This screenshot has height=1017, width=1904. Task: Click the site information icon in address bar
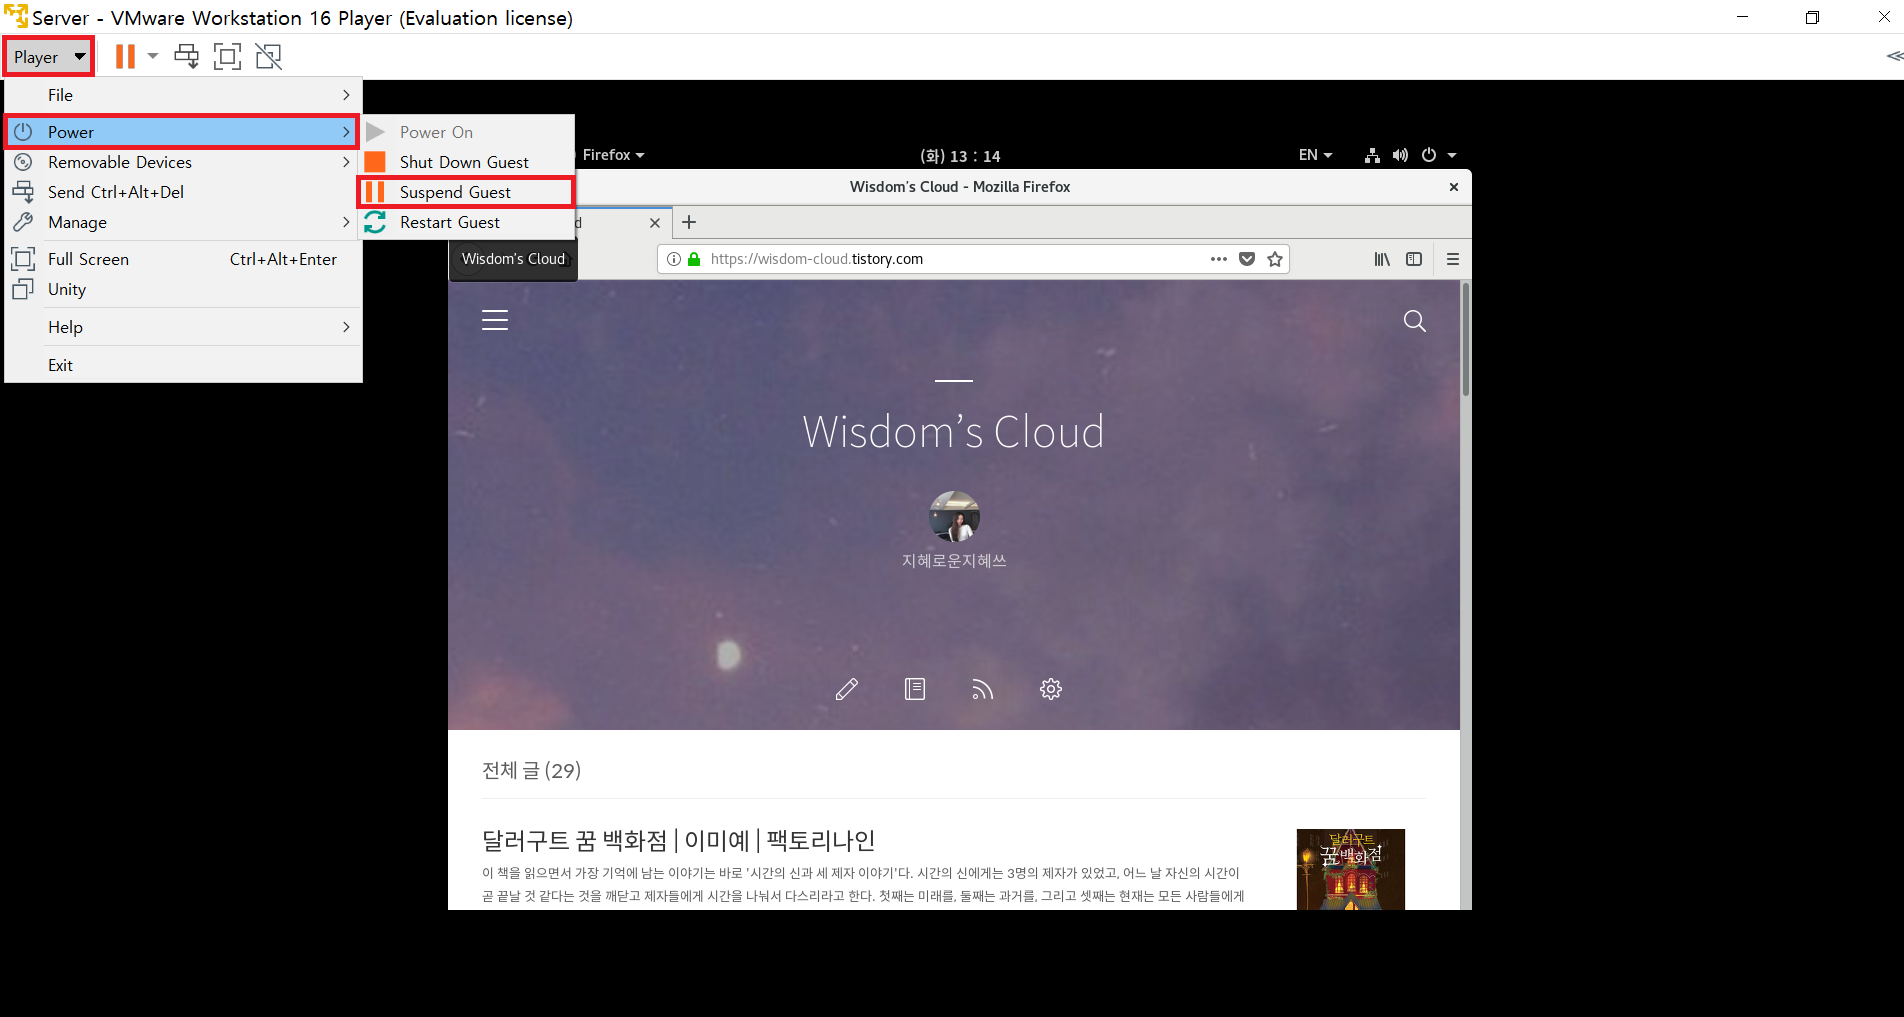pos(674,259)
